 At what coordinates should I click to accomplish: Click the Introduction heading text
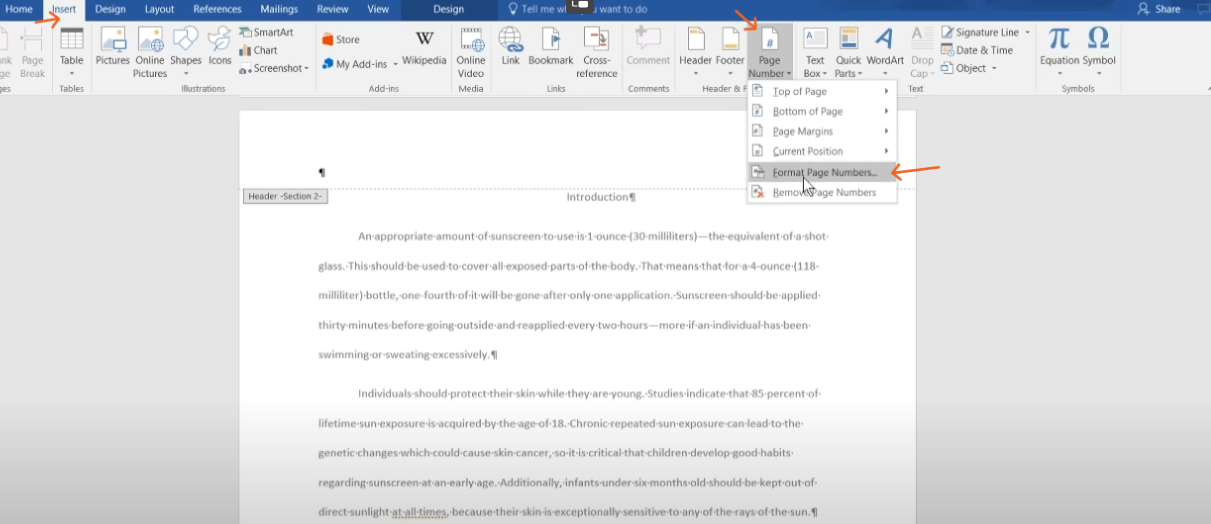600,197
